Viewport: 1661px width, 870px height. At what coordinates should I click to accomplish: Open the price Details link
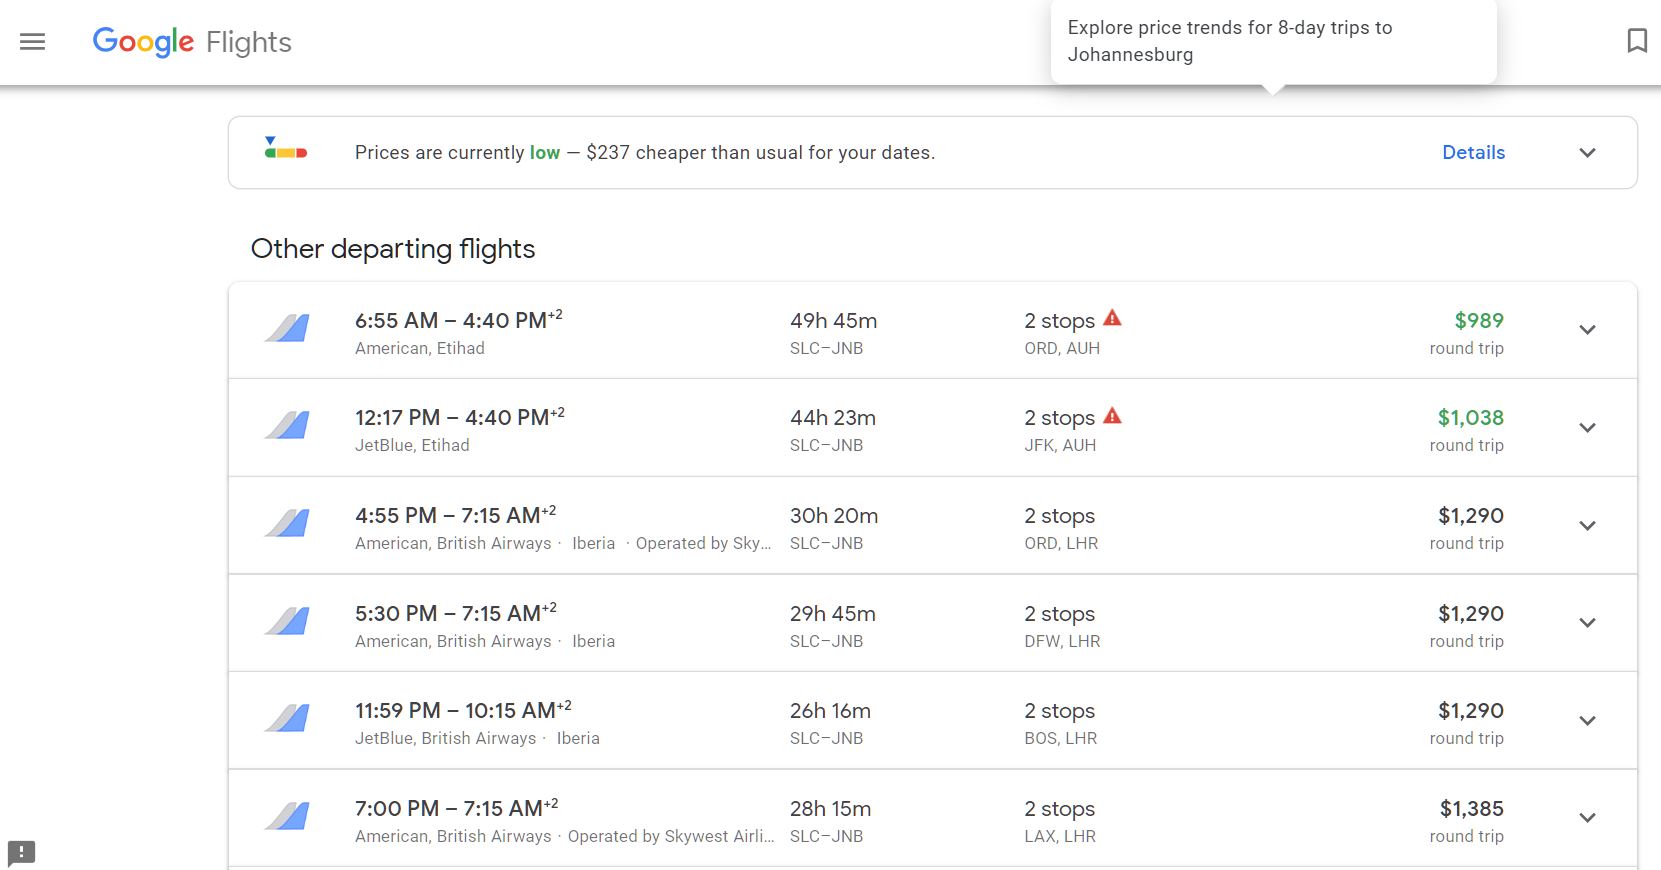pos(1473,153)
